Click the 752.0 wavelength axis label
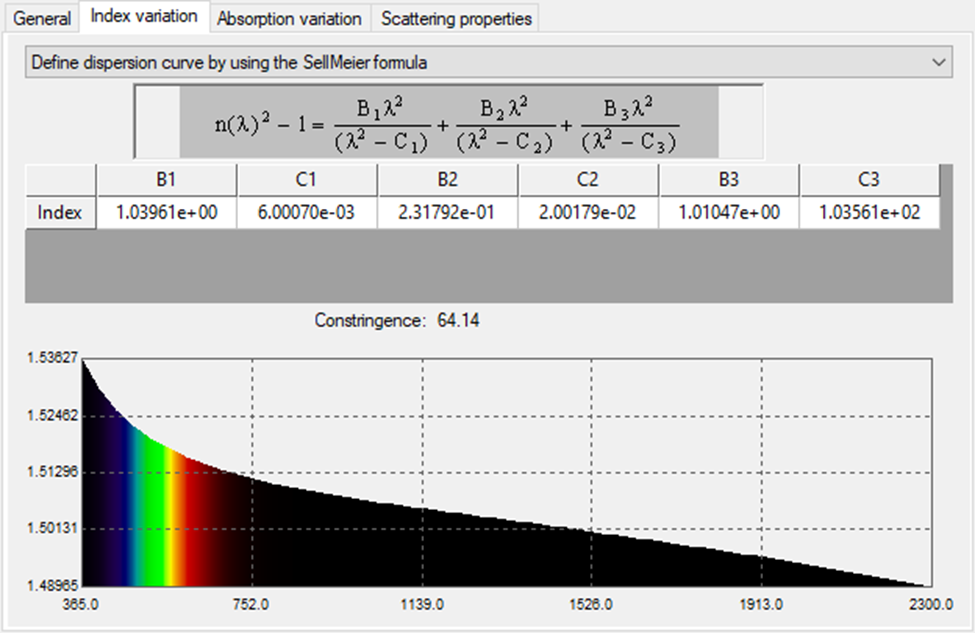Screen dimensions: 975x633 (251, 604)
